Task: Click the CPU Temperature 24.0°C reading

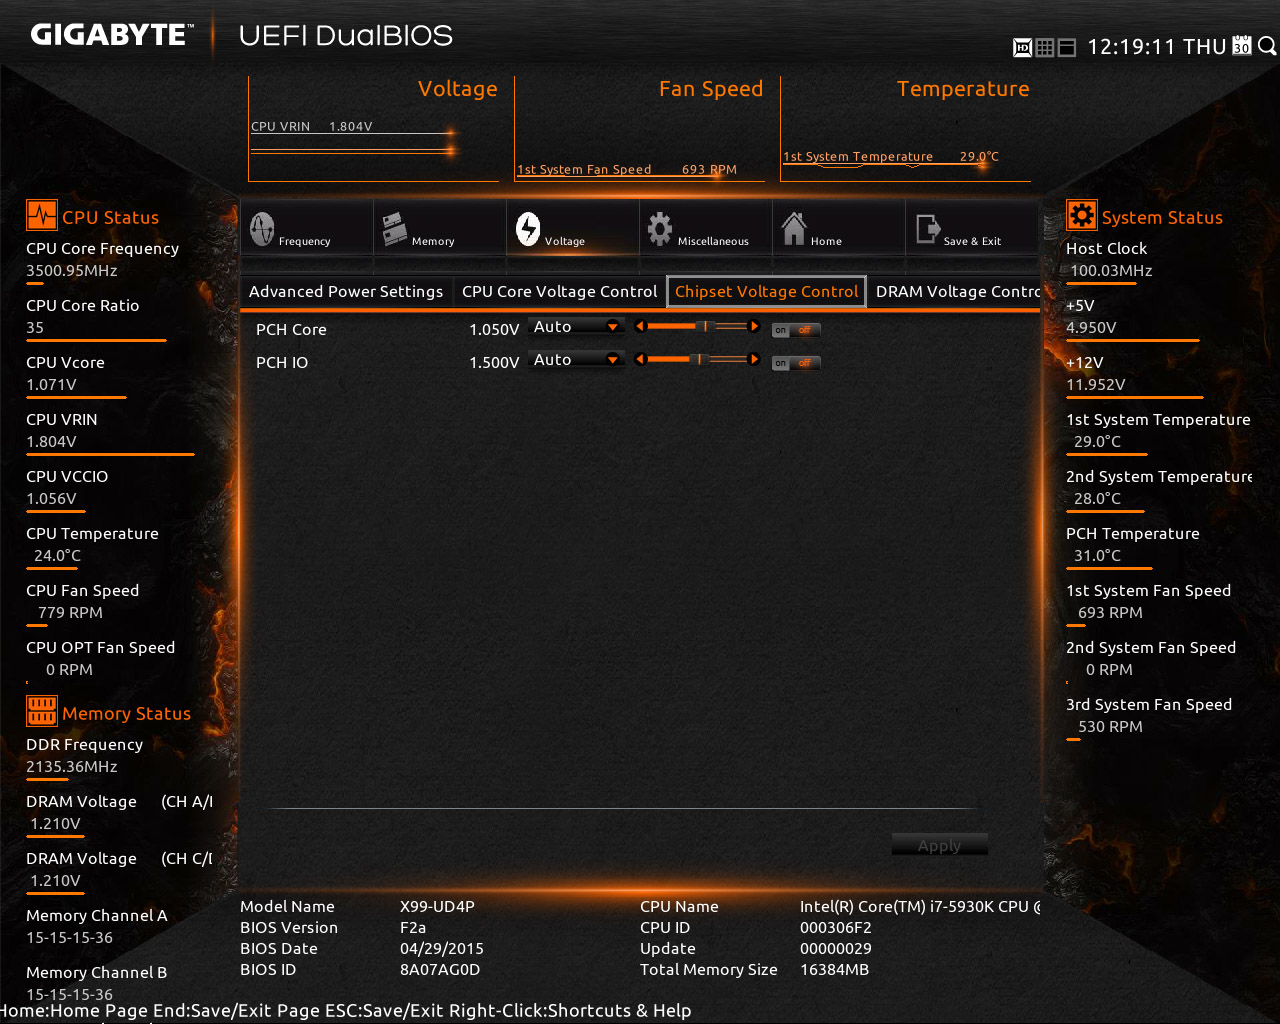Action: (x=57, y=556)
